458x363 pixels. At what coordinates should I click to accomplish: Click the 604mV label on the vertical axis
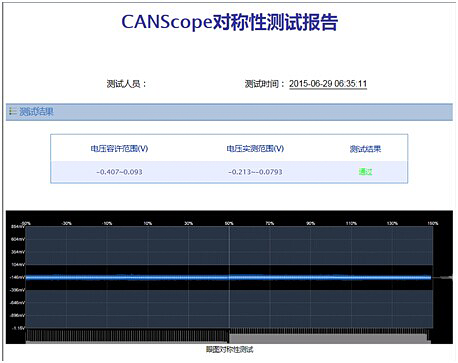point(18,239)
